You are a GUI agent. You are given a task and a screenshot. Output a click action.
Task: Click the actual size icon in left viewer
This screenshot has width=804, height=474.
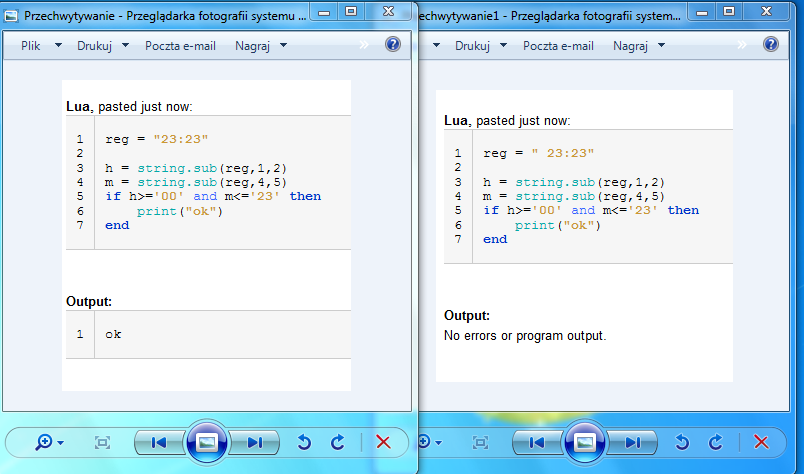(x=103, y=442)
